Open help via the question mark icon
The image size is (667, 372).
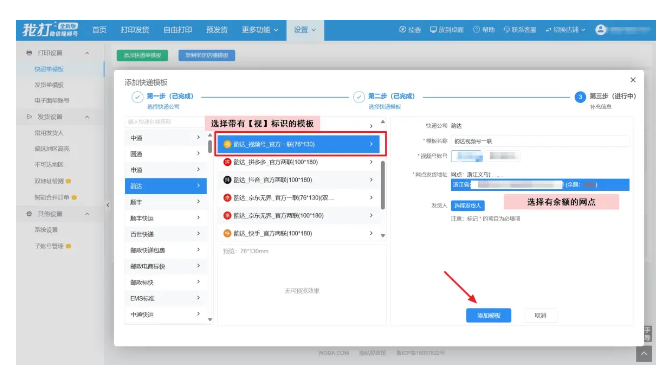click(476, 29)
